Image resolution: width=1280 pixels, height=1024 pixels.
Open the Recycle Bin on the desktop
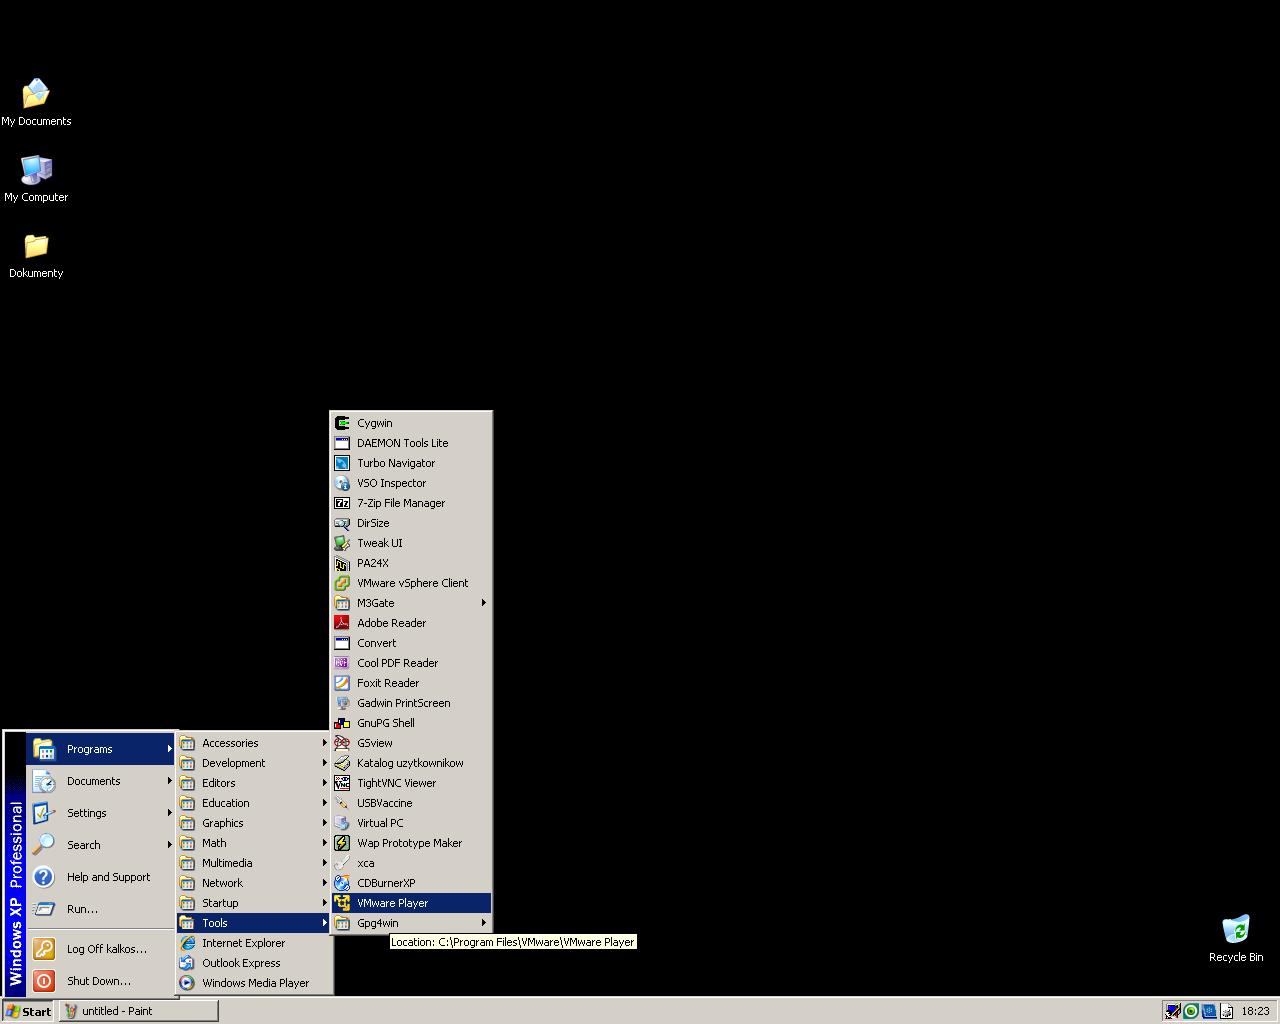pos(1236,930)
